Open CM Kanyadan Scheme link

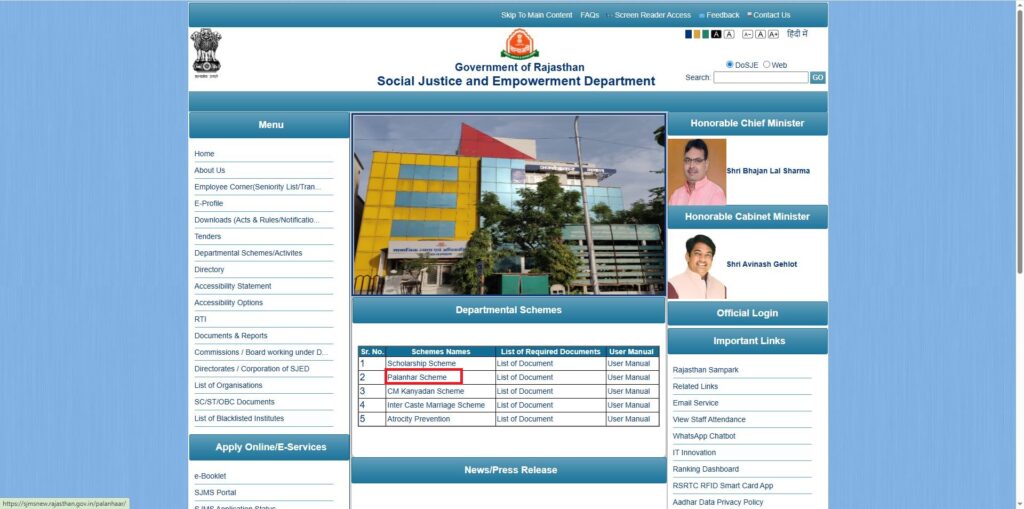coord(425,391)
